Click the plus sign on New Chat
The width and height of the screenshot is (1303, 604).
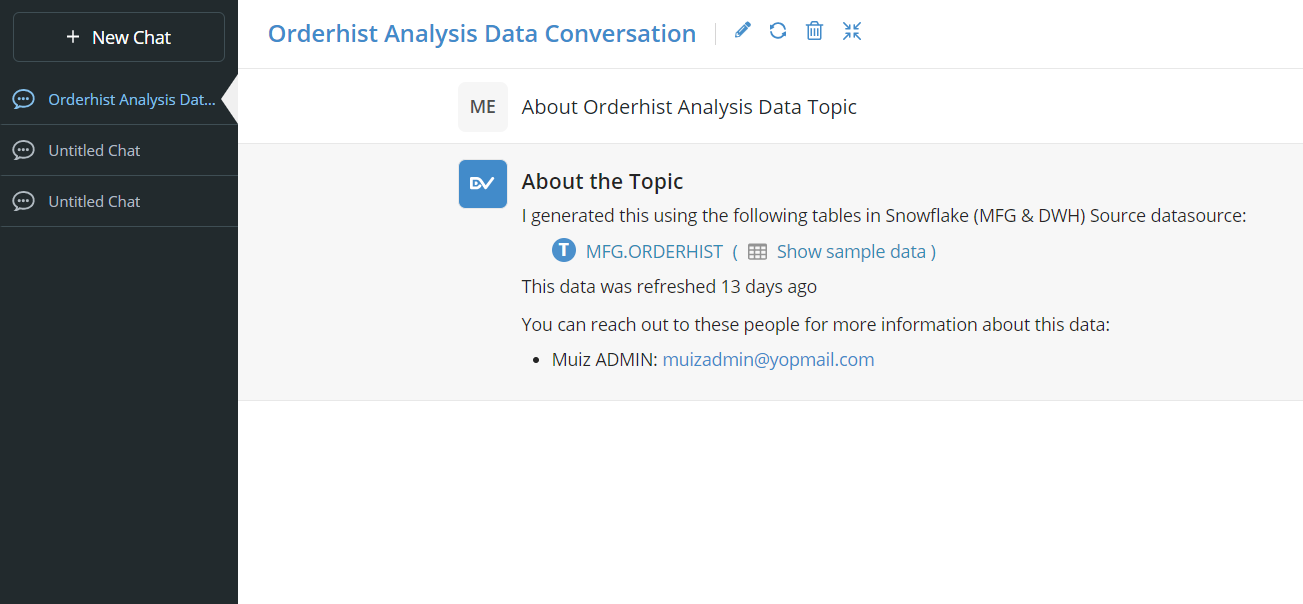tap(73, 37)
